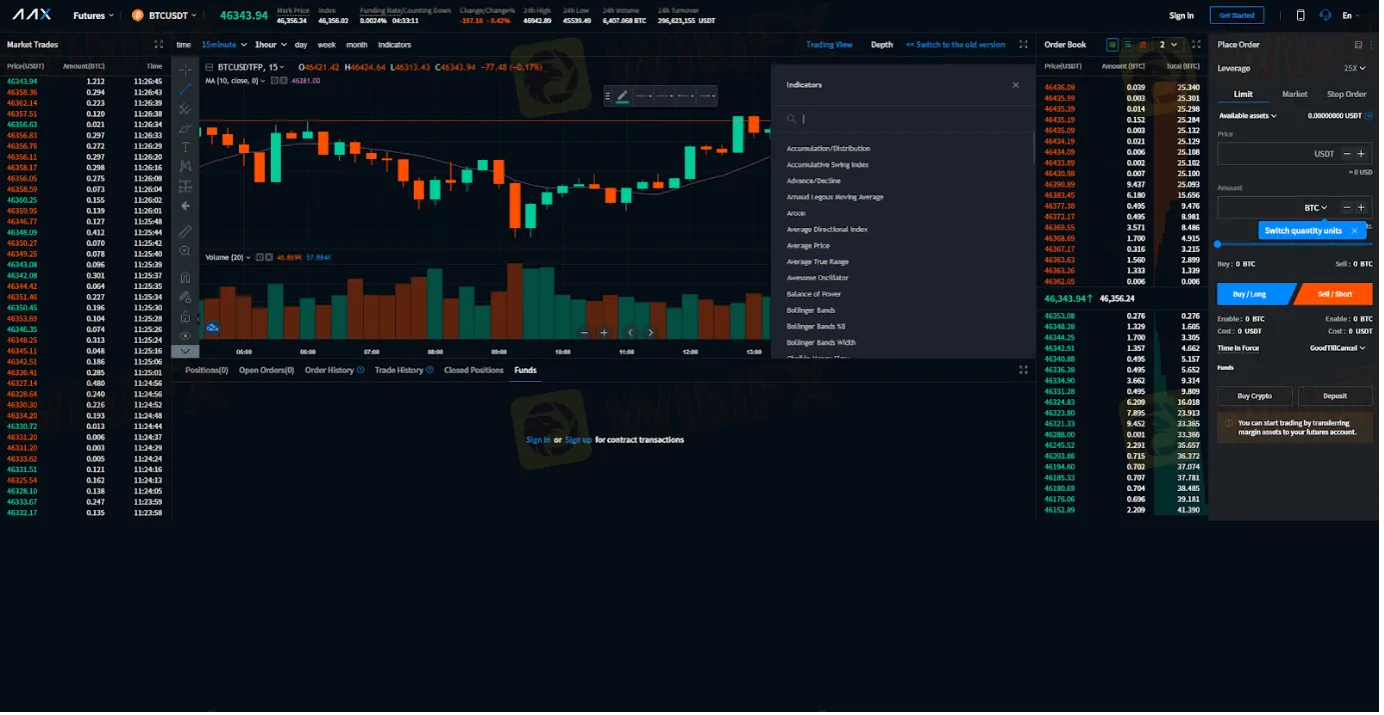Click the Get Started button
This screenshot has height=715, width=1384.
[x=1236, y=15]
